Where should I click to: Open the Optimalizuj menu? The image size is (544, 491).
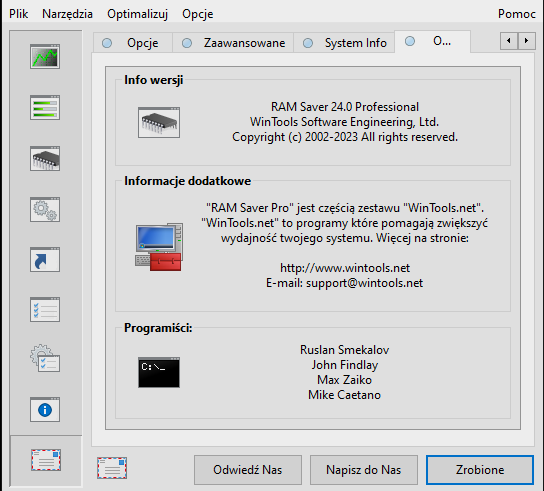pos(137,14)
